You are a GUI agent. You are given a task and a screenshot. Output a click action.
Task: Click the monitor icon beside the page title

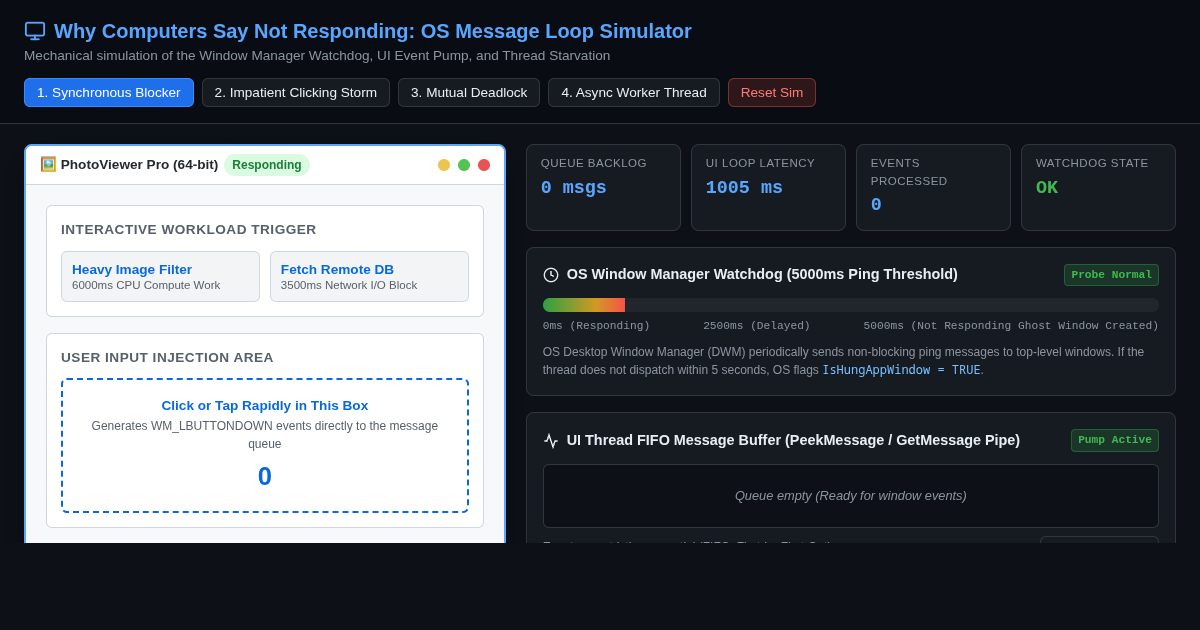pos(35,31)
